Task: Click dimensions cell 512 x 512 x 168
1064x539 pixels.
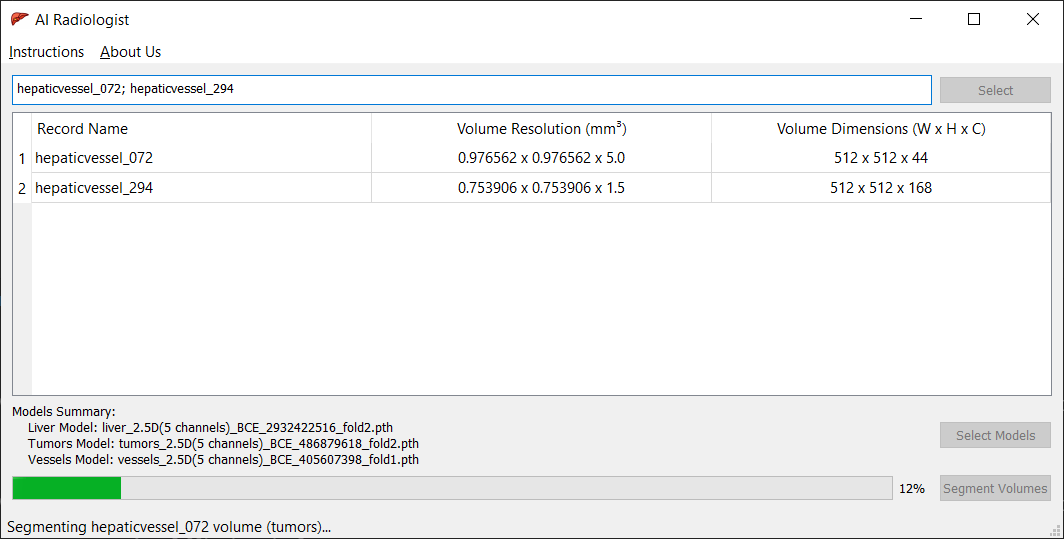Action: [x=881, y=188]
